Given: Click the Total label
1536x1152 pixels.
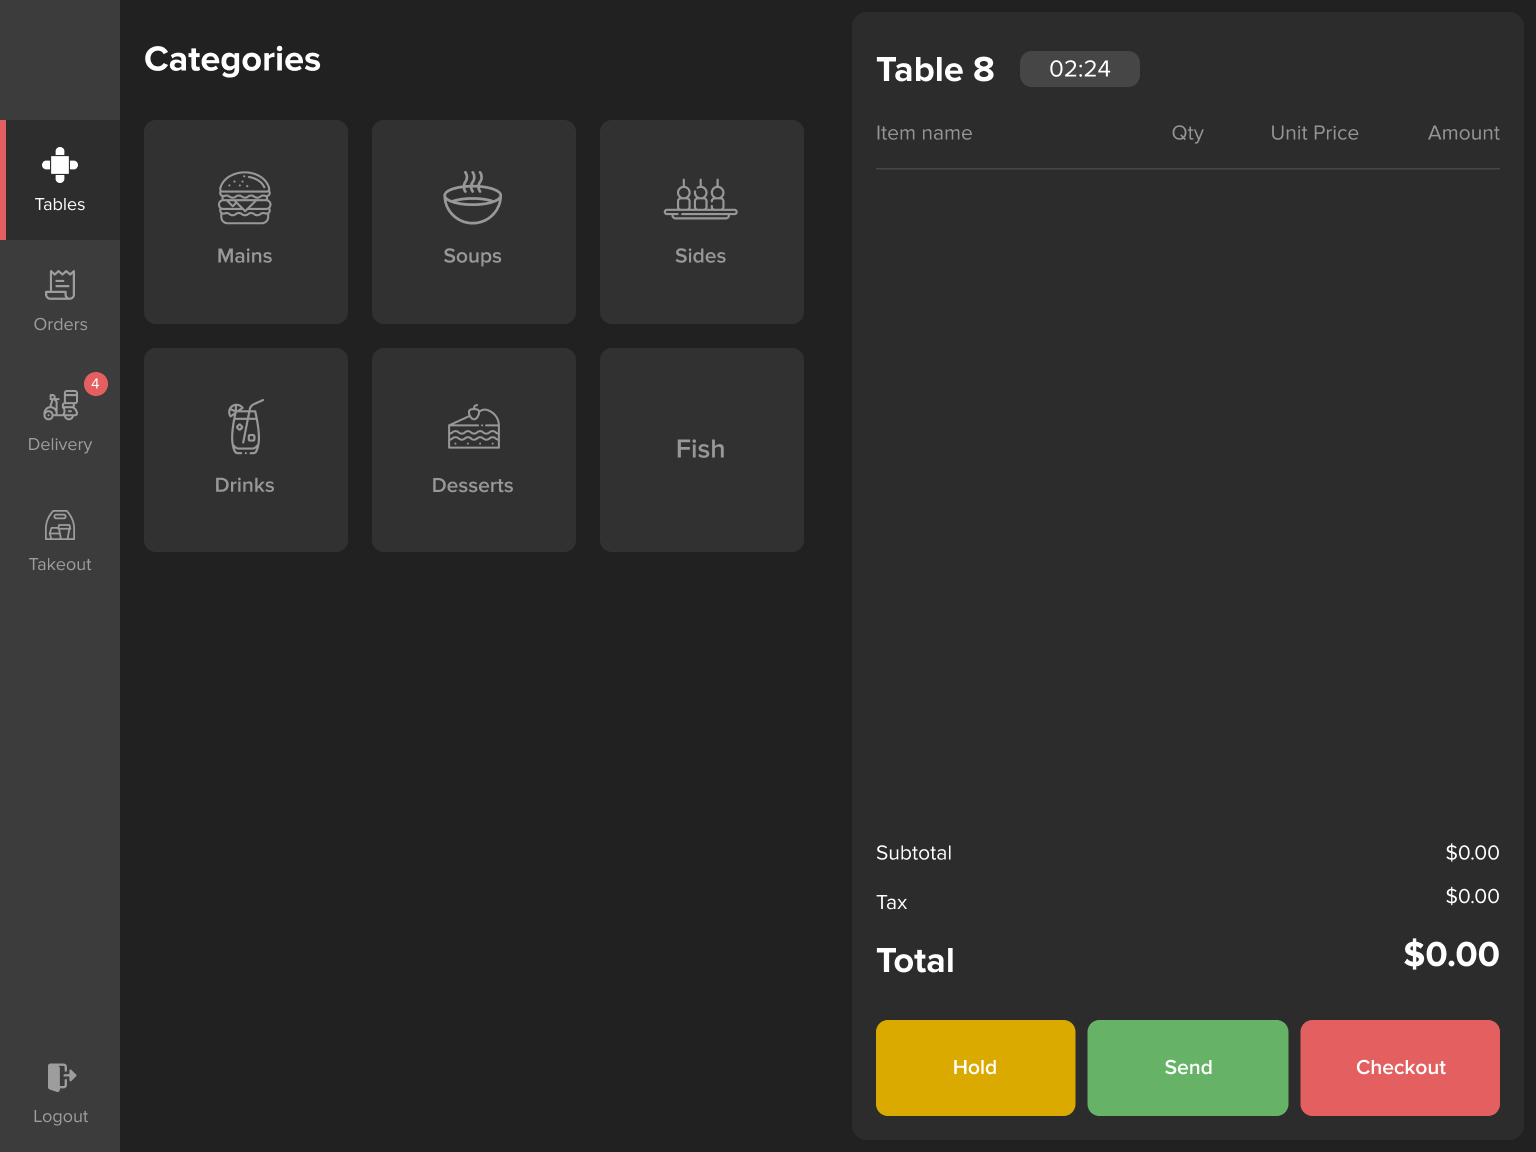Looking at the screenshot, I should tap(915, 960).
